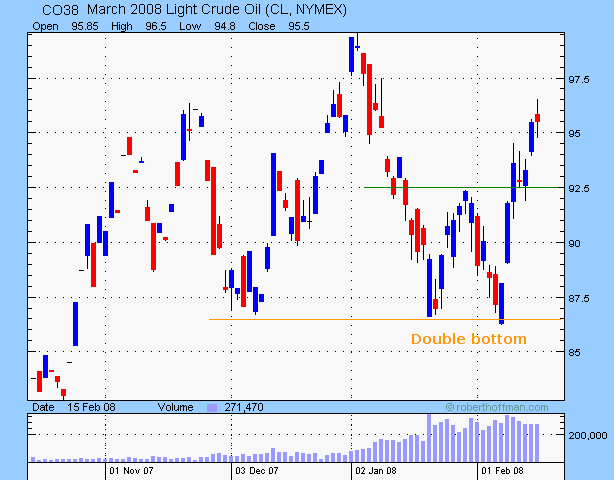Click the green 92.5 resistance line

[x=461, y=188]
